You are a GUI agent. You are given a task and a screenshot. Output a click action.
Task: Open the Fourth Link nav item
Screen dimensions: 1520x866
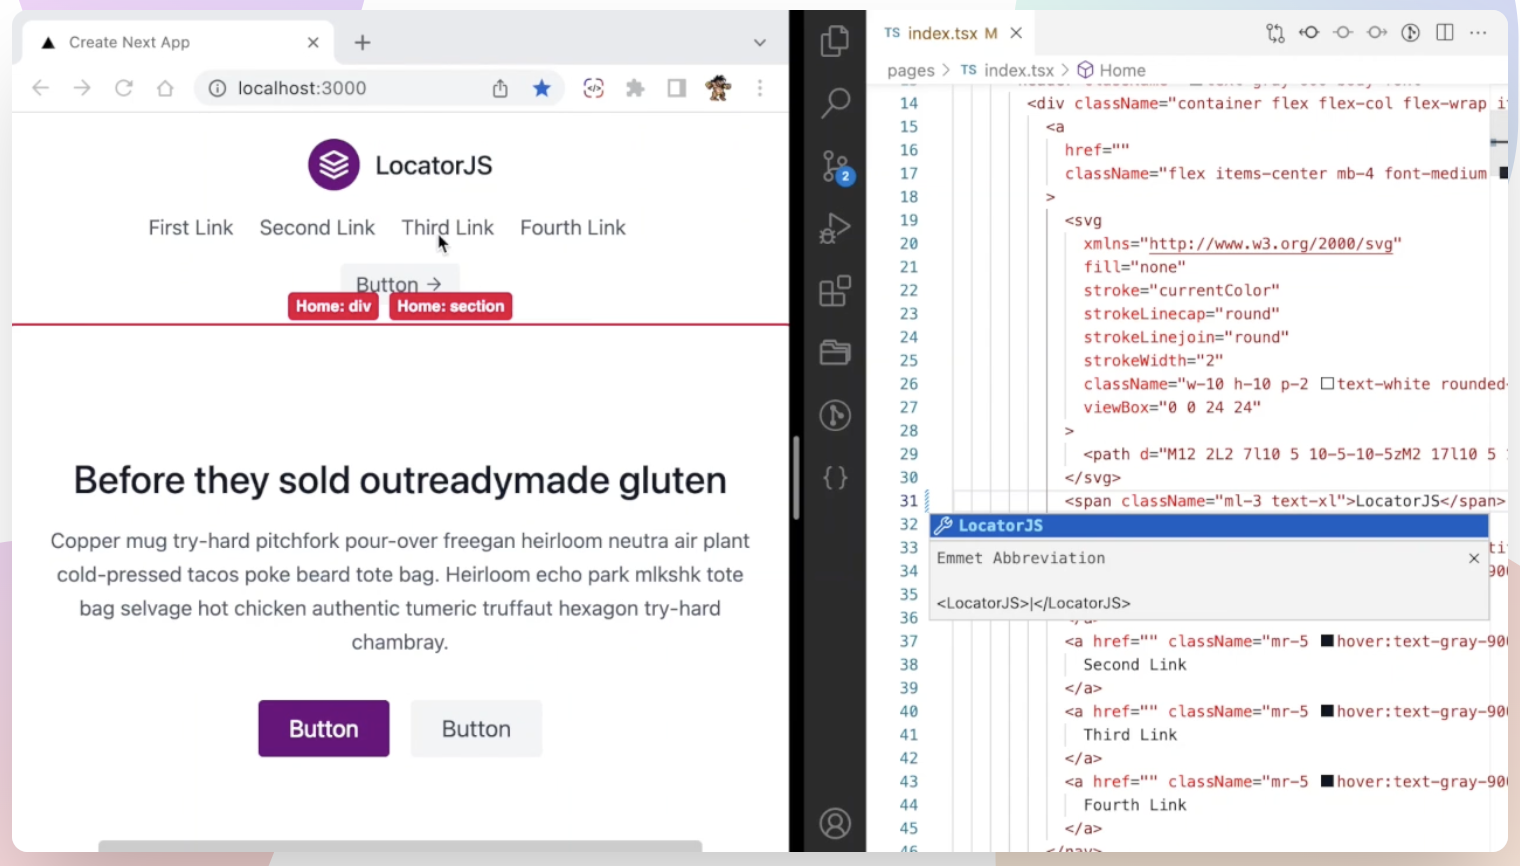(573, 227)
